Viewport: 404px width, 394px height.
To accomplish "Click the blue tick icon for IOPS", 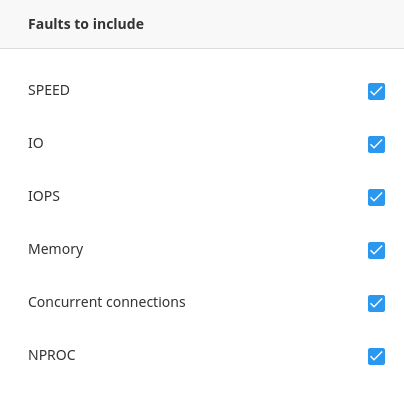I will tap(376, 197).
